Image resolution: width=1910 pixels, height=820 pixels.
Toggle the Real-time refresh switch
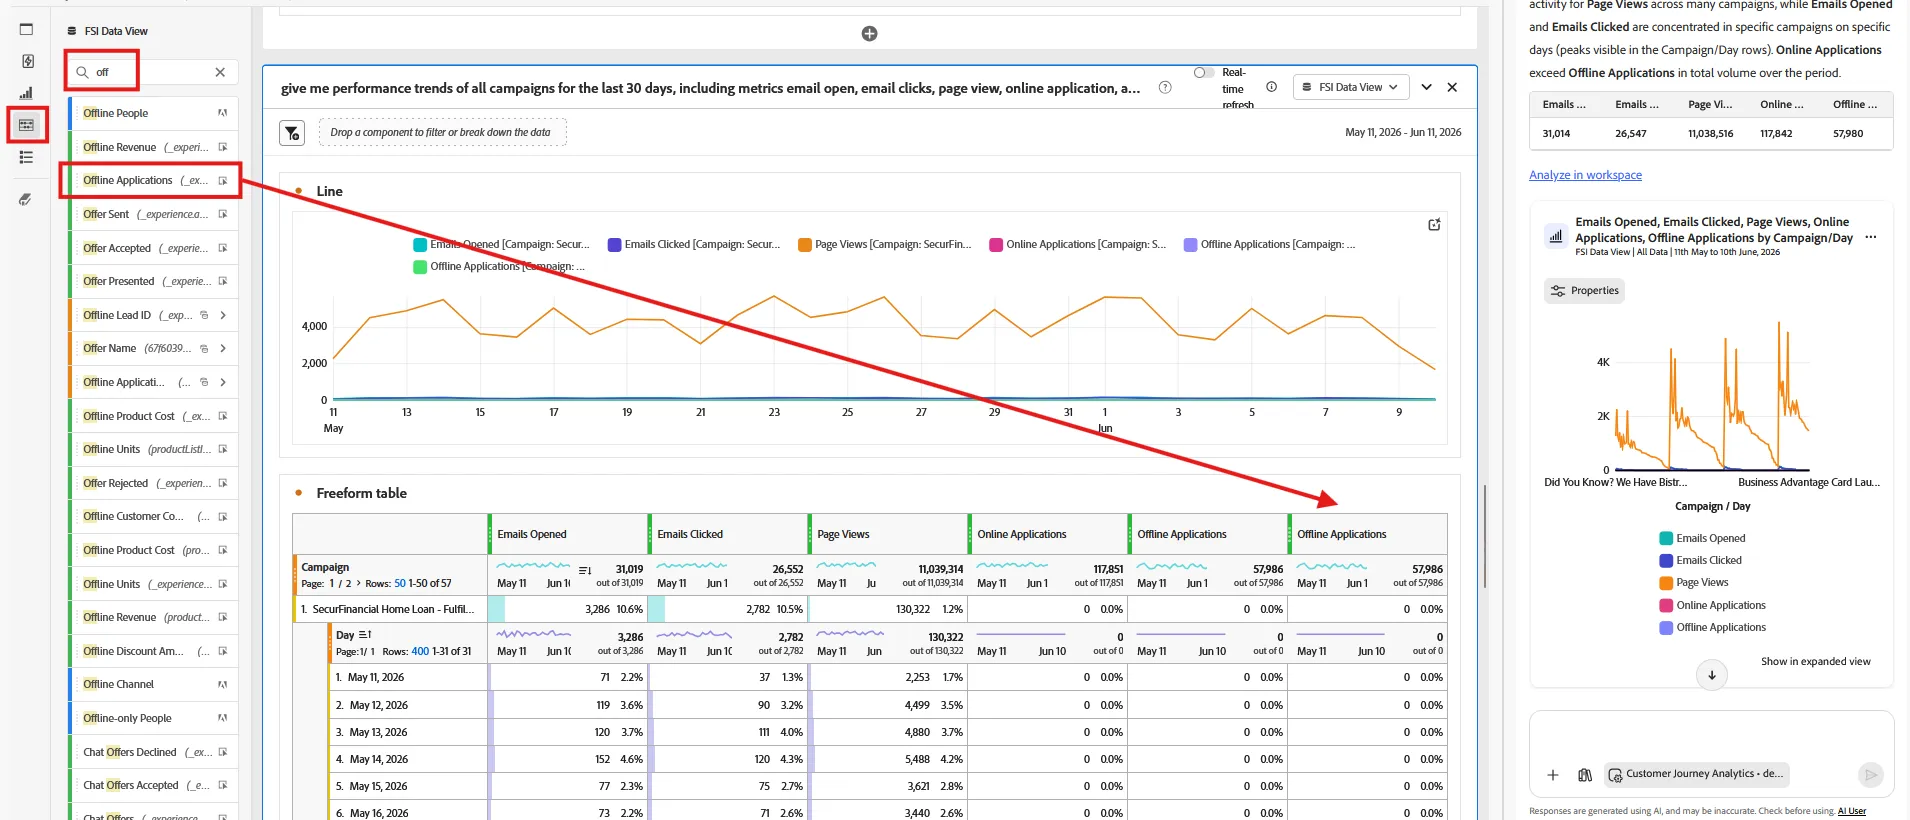click(1204, 72)
